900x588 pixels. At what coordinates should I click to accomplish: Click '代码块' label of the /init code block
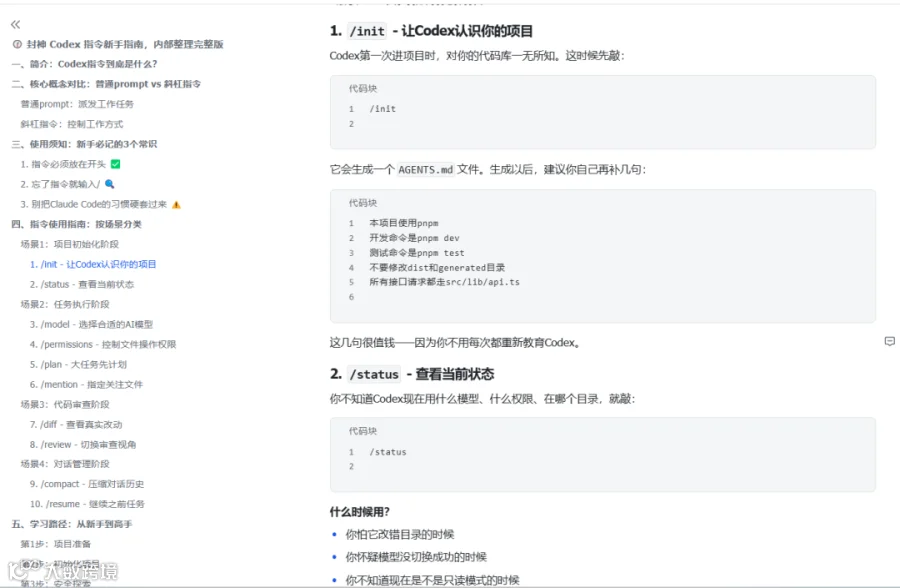pos(363,88)
